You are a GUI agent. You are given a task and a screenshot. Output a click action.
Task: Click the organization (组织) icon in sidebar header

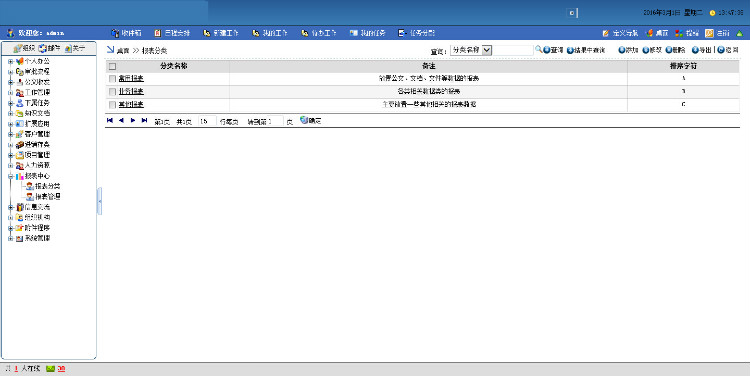point(18,48)
